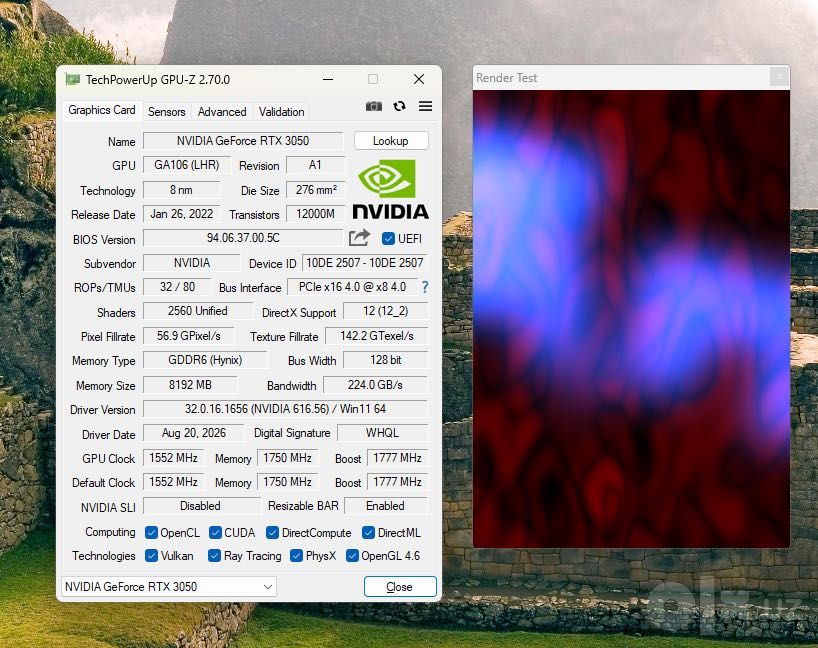Click the Revision A1 field

[316, 165]
